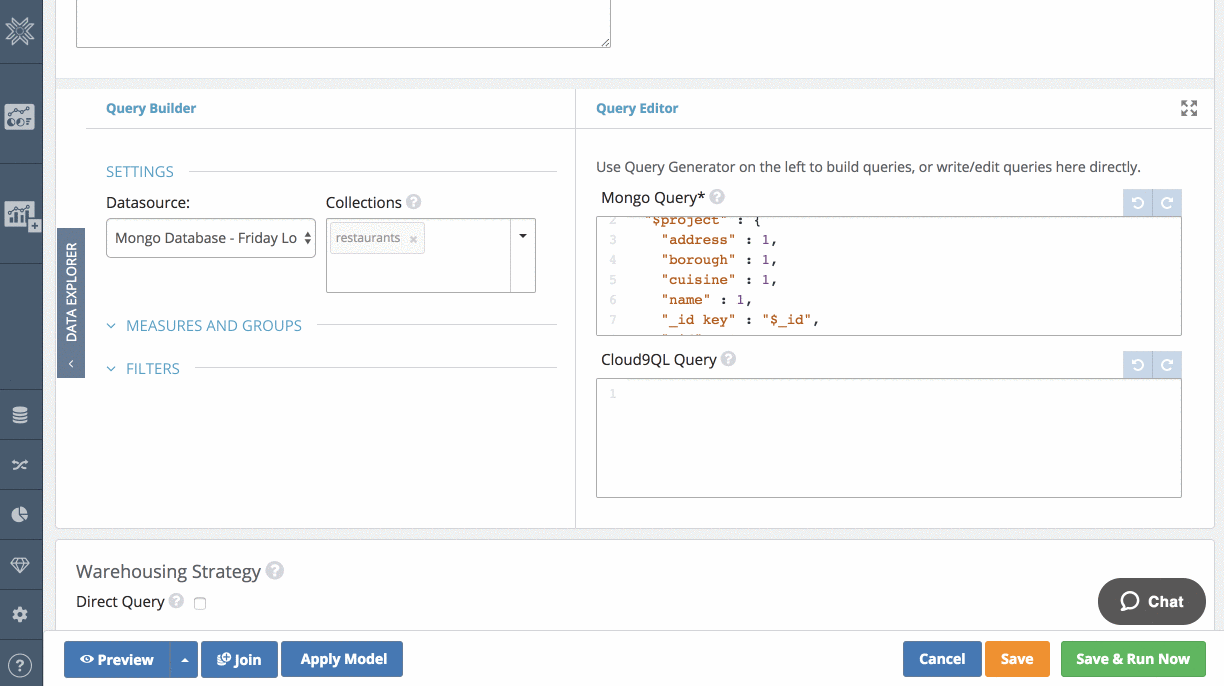Open the settings gear sidebar icon
1224x686 pixels.
[20, 614]
